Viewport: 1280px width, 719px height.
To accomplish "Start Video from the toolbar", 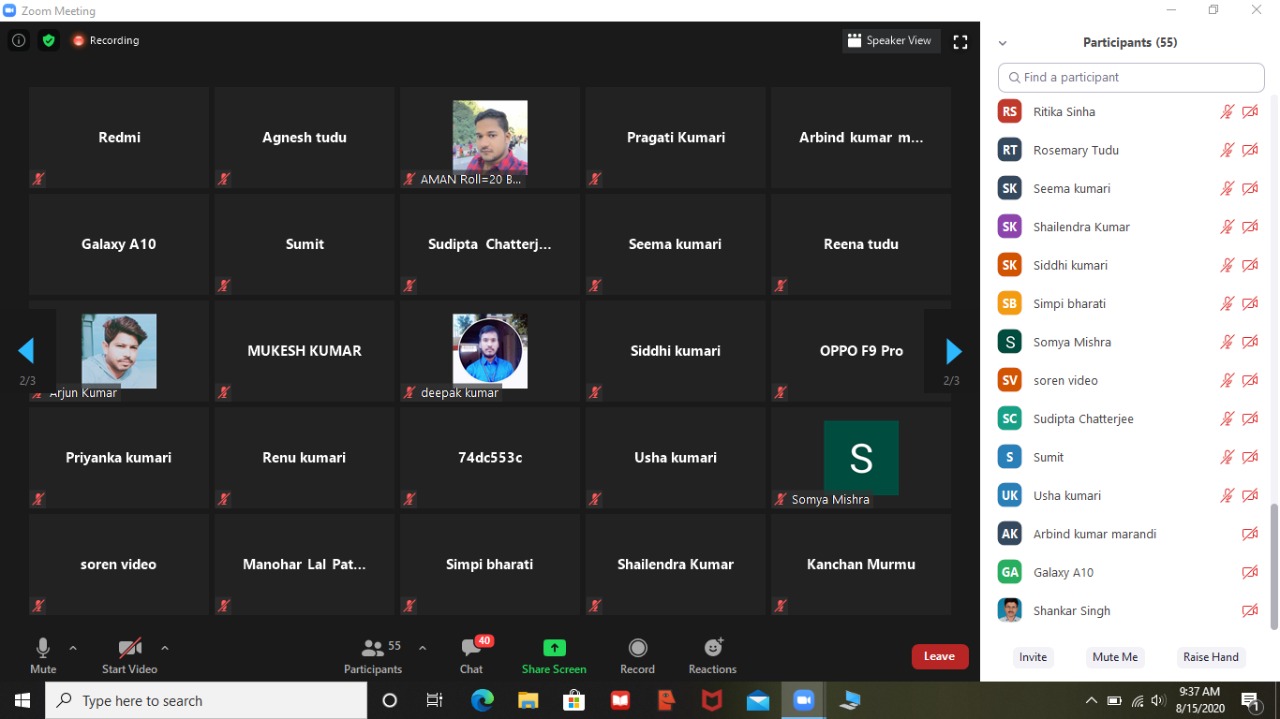I will pyautogui.click(x=130, y=656).
